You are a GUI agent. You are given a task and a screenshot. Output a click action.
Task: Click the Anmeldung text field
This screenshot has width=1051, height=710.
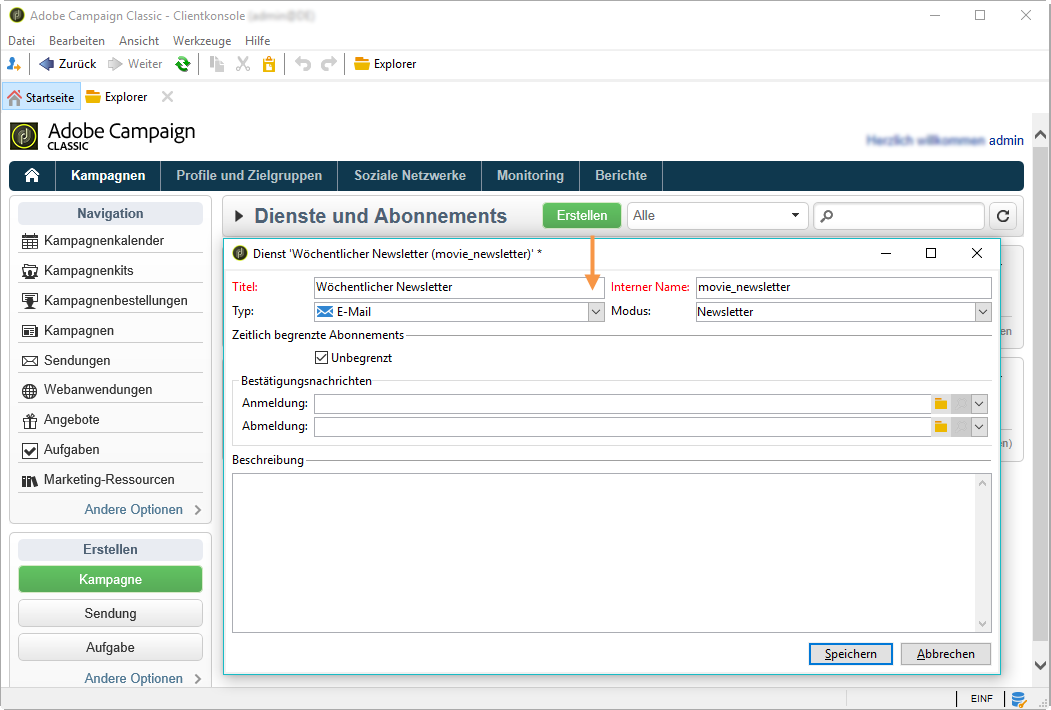point(622,404)
